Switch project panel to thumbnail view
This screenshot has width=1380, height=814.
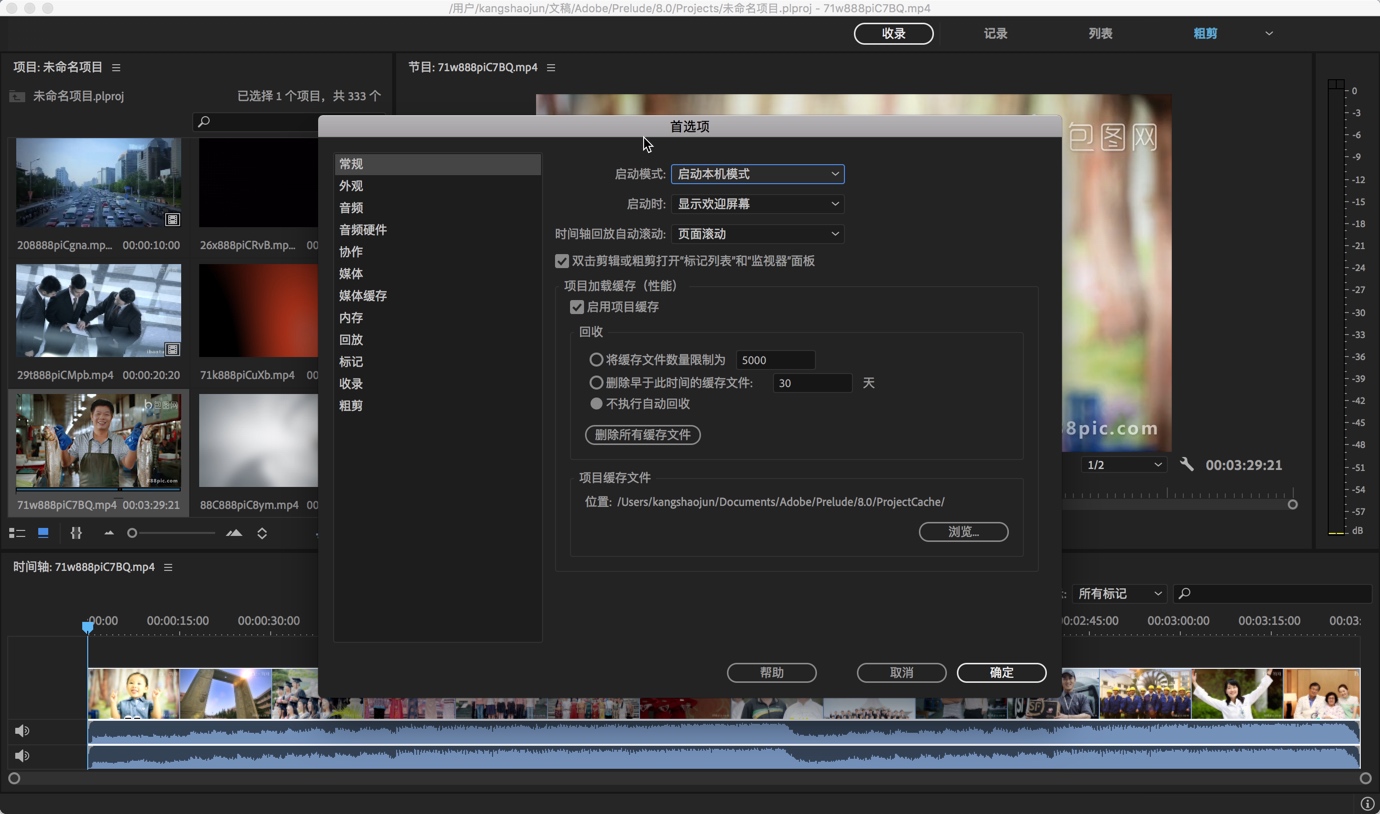point(42,533)
